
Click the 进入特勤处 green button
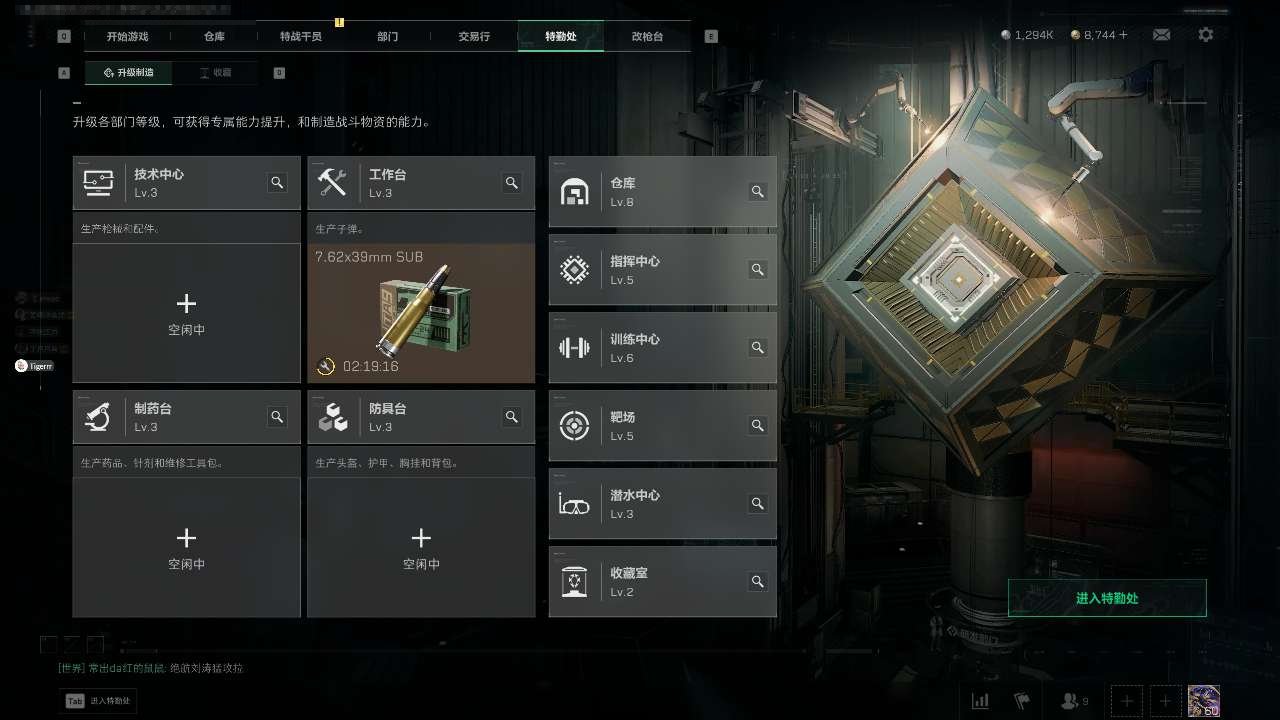click(1107, 598)
